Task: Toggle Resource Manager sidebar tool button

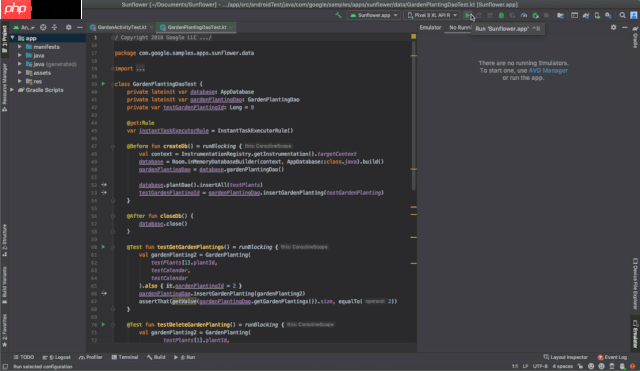Action: point(4,87)
